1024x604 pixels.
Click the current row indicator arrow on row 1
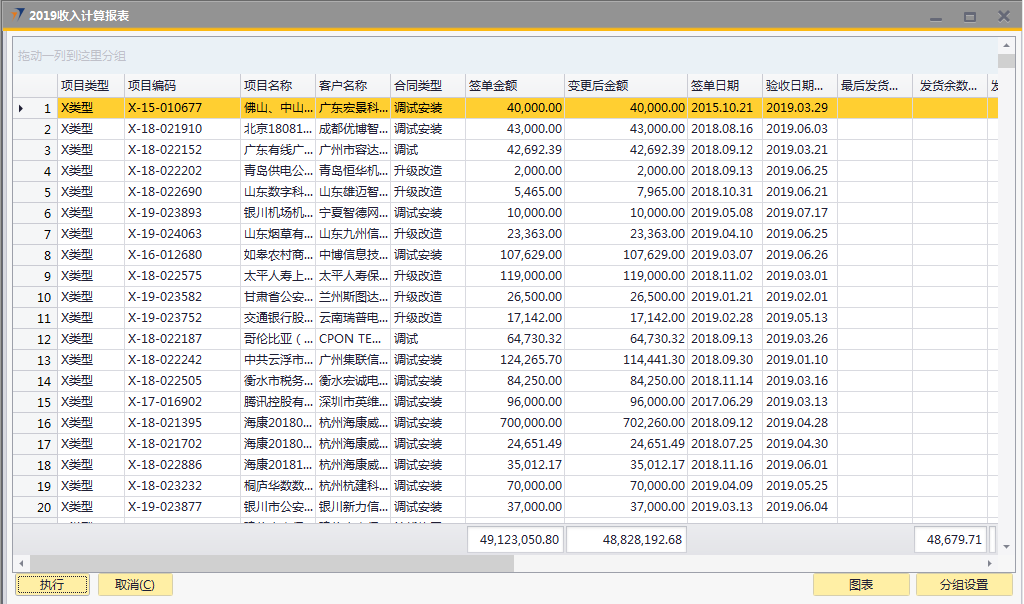(x=21, y=108)
